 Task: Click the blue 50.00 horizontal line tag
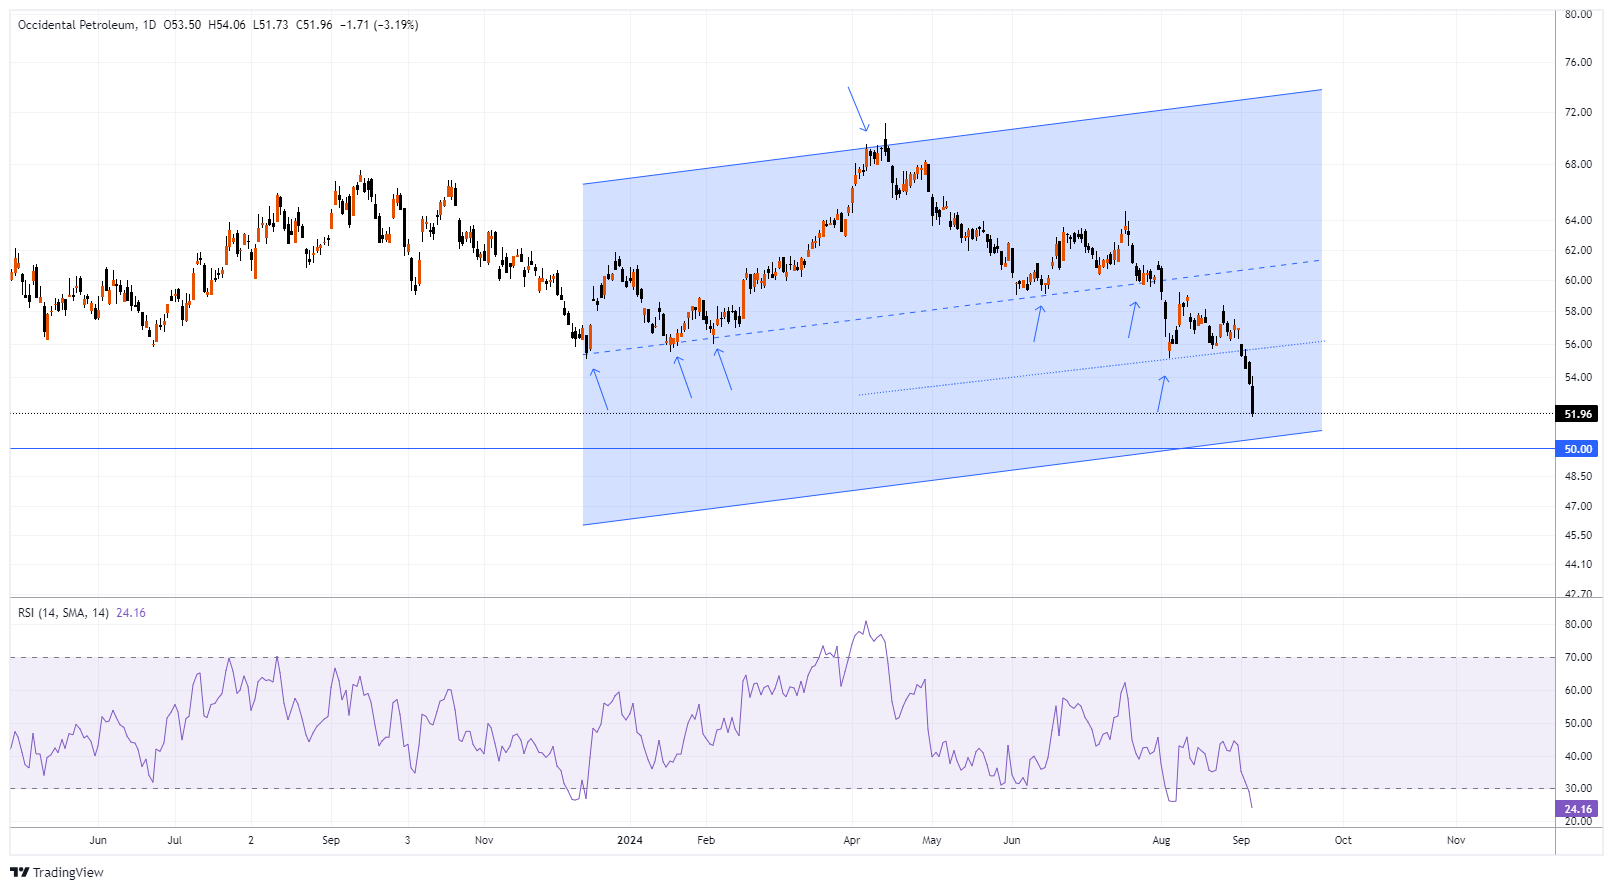click(1578, 449)
